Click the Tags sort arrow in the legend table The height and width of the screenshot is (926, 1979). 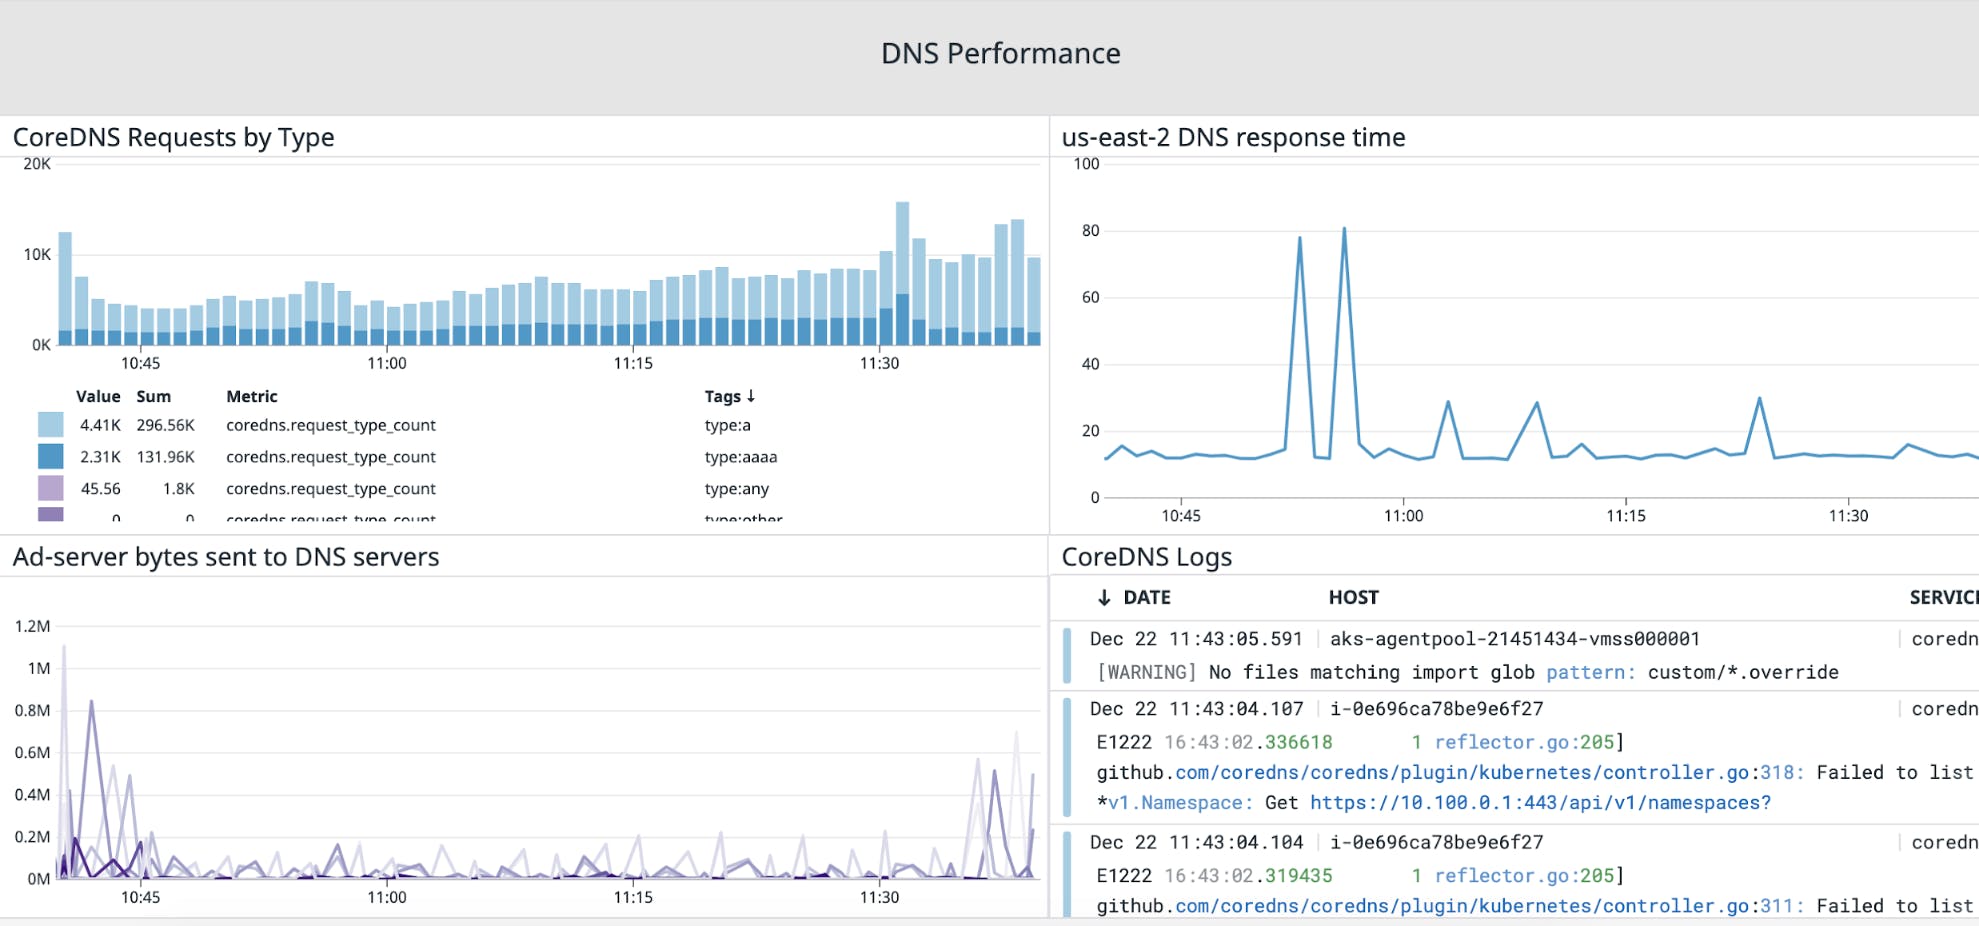pyautogui.click(x=752, y=396)
